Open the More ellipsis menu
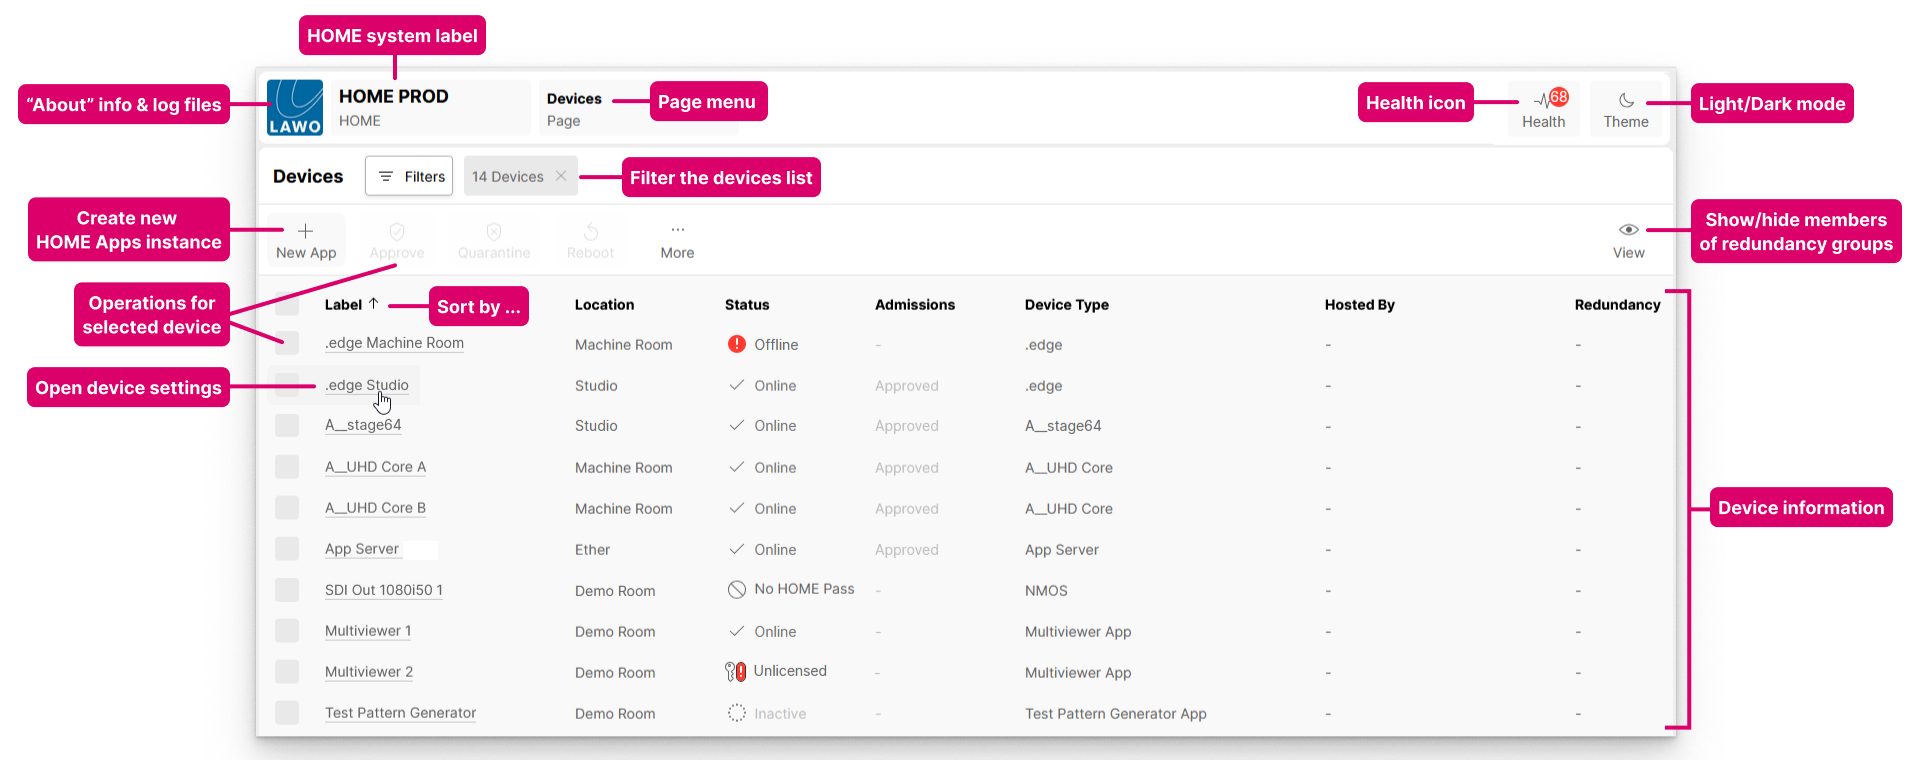Screen dimensions: 1920x760 point(677,230)
